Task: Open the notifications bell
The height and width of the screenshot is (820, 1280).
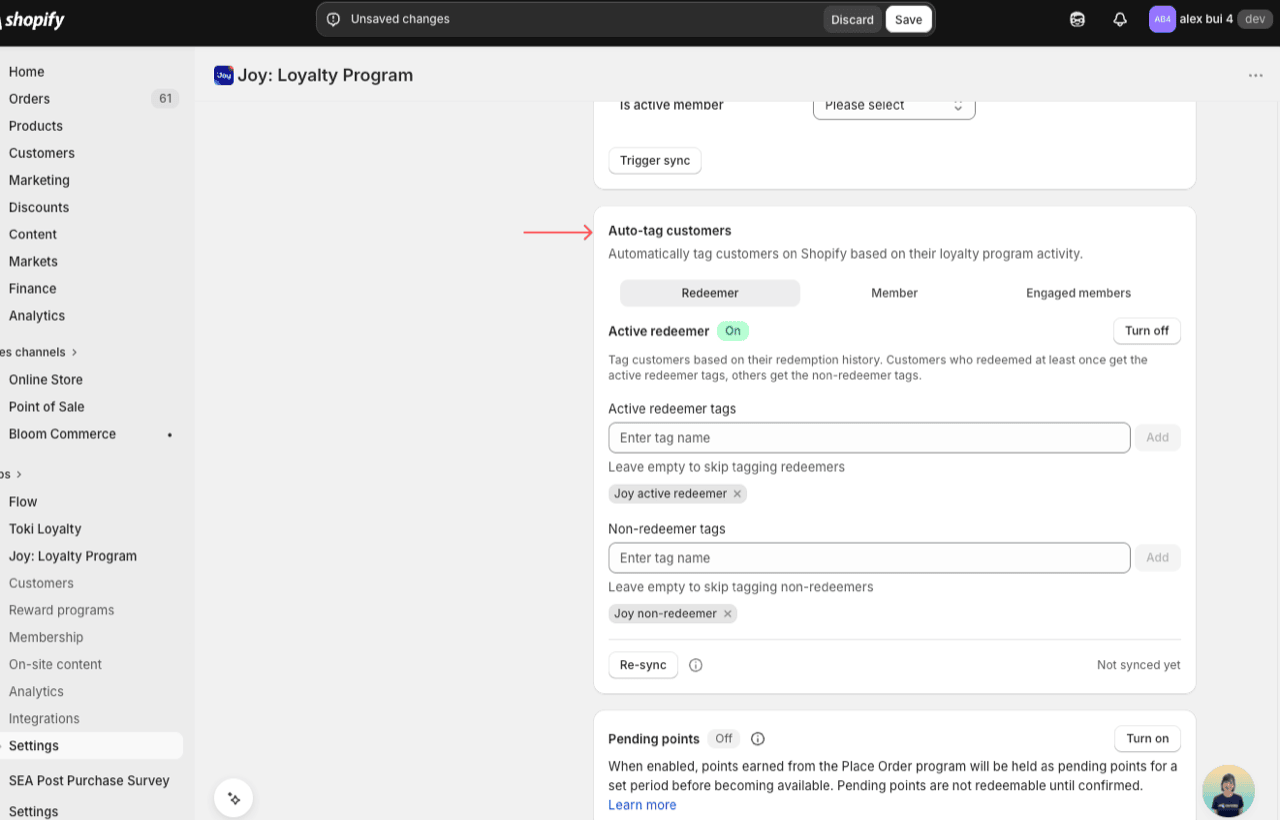Action: tap(1120, 19)
